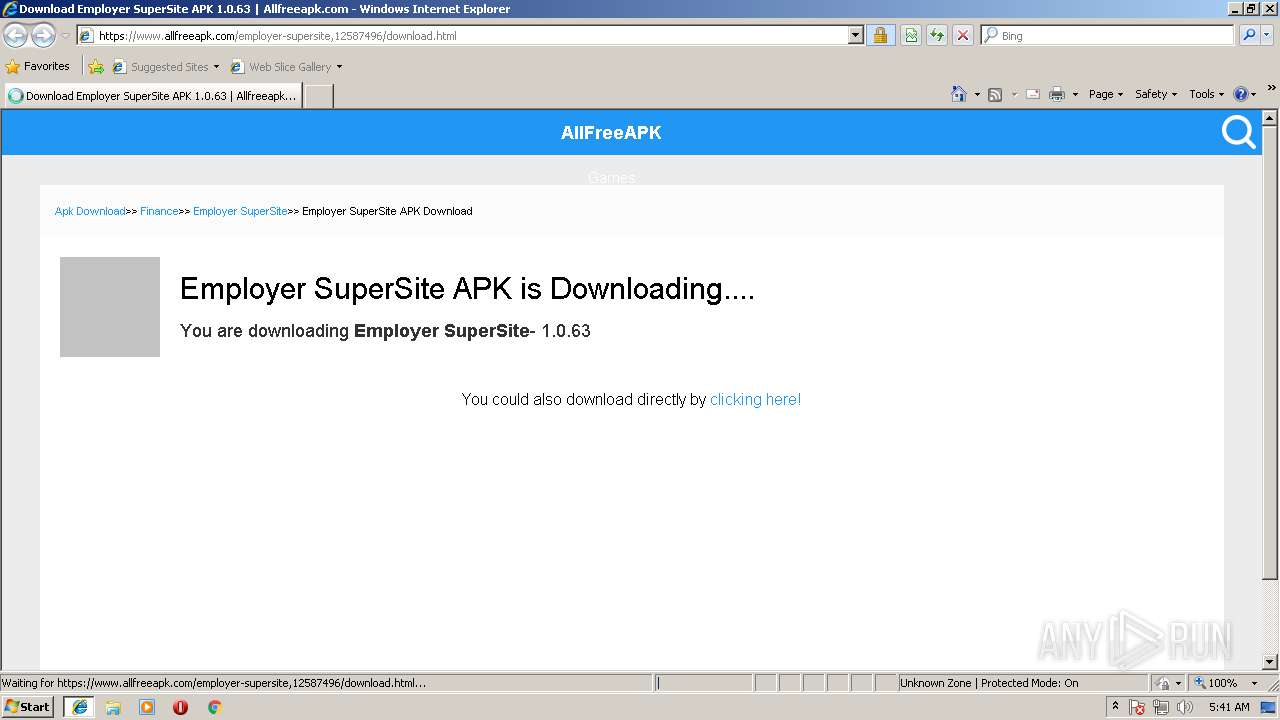Expand the zoom level dropdown arrow
The width and height of the screenshot is (1280, 720).
(1254, 683)
